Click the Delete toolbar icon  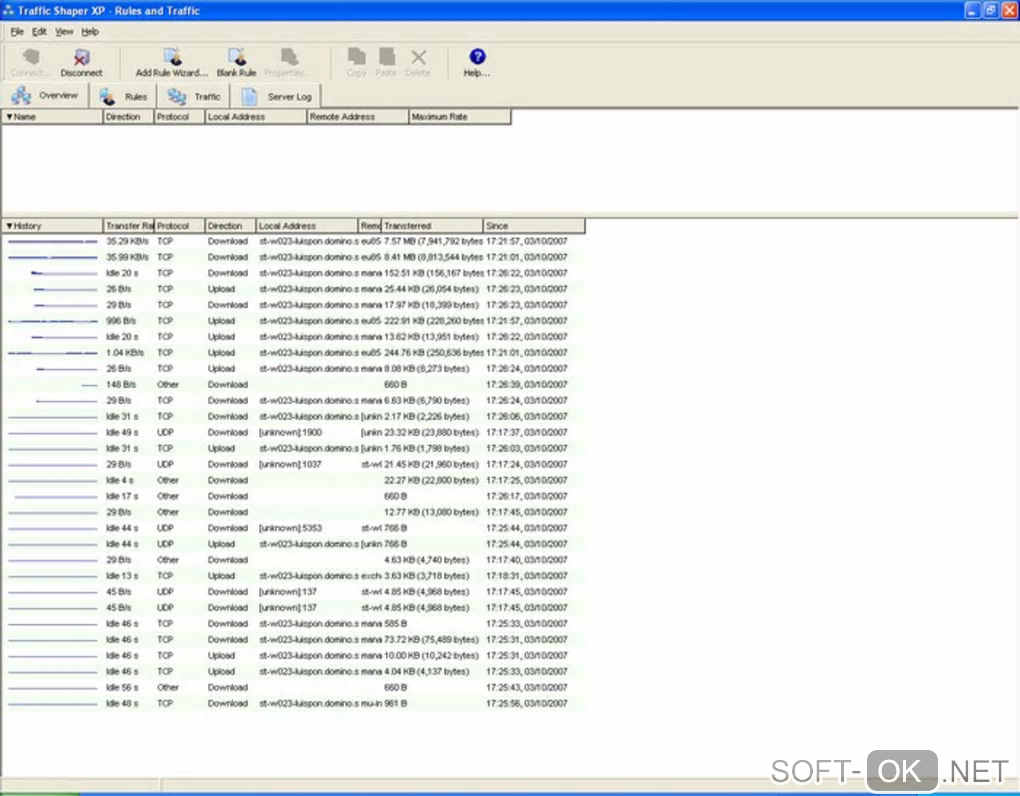(x=418, y=63)
